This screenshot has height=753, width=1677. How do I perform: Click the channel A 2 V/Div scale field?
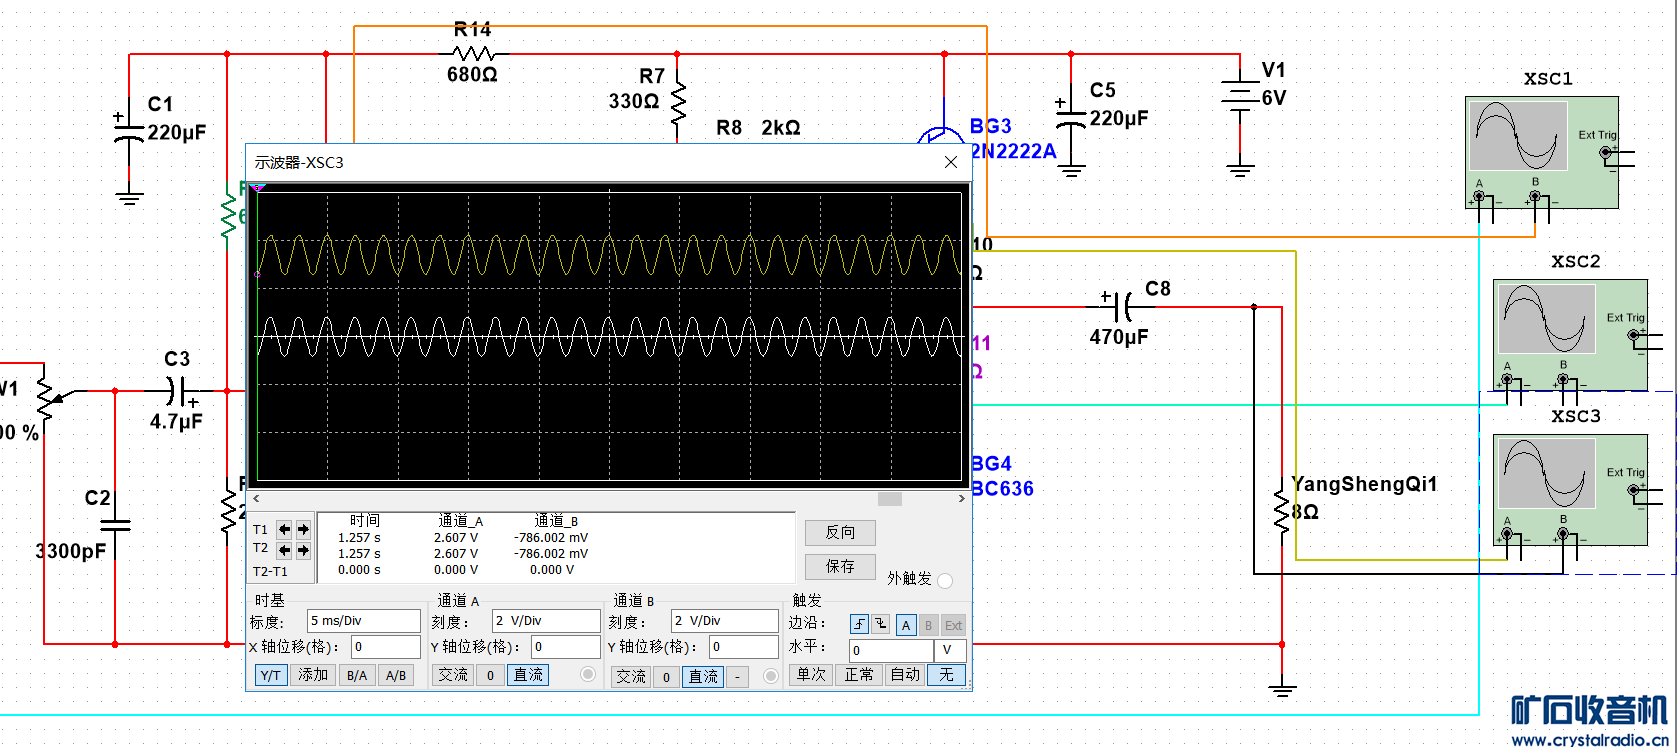tap(546, 621)
